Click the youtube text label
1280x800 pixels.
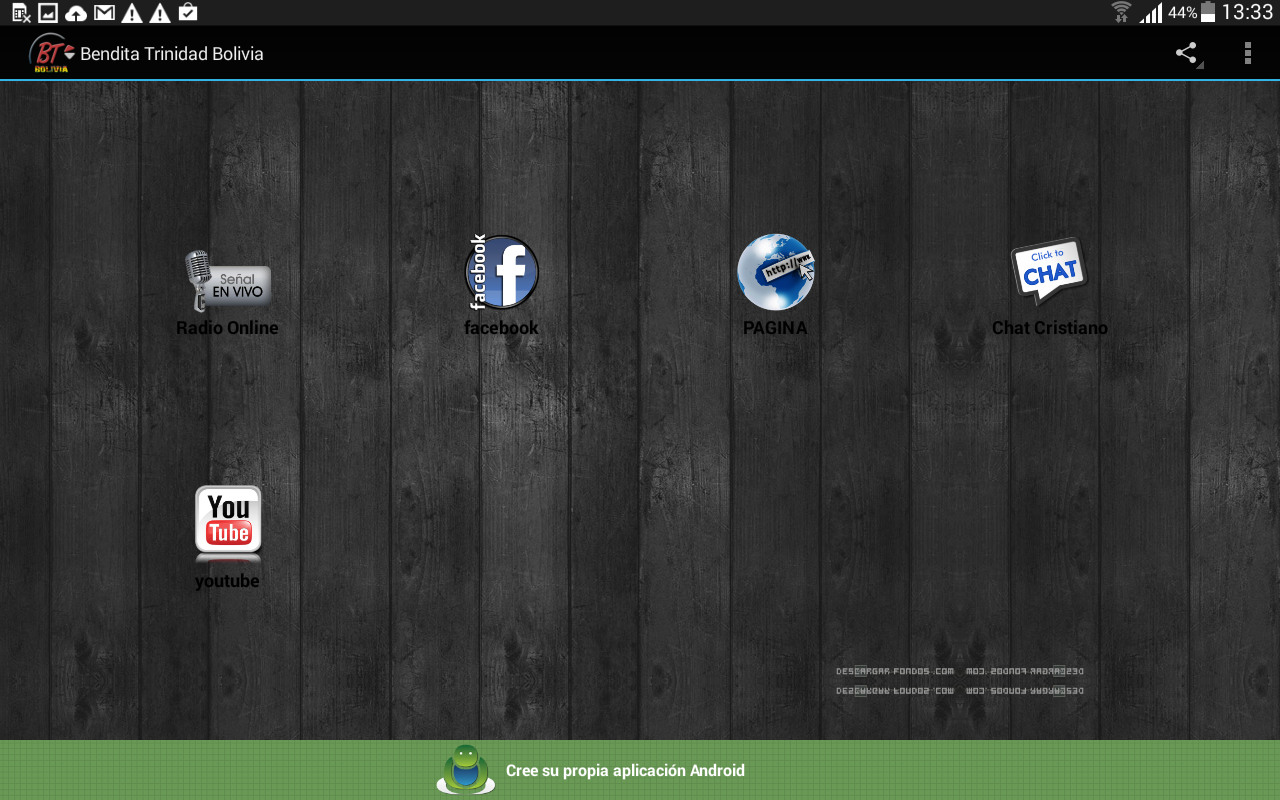(x=227, y=581)
